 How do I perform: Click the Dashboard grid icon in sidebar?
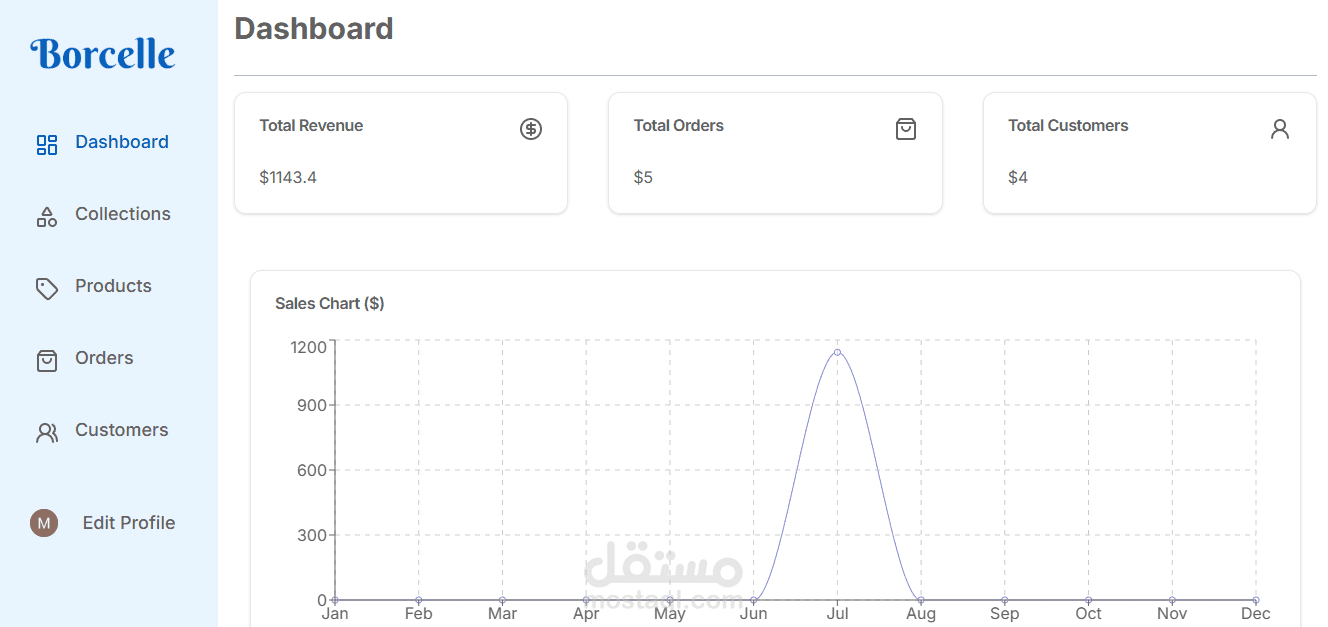[47, 145]
